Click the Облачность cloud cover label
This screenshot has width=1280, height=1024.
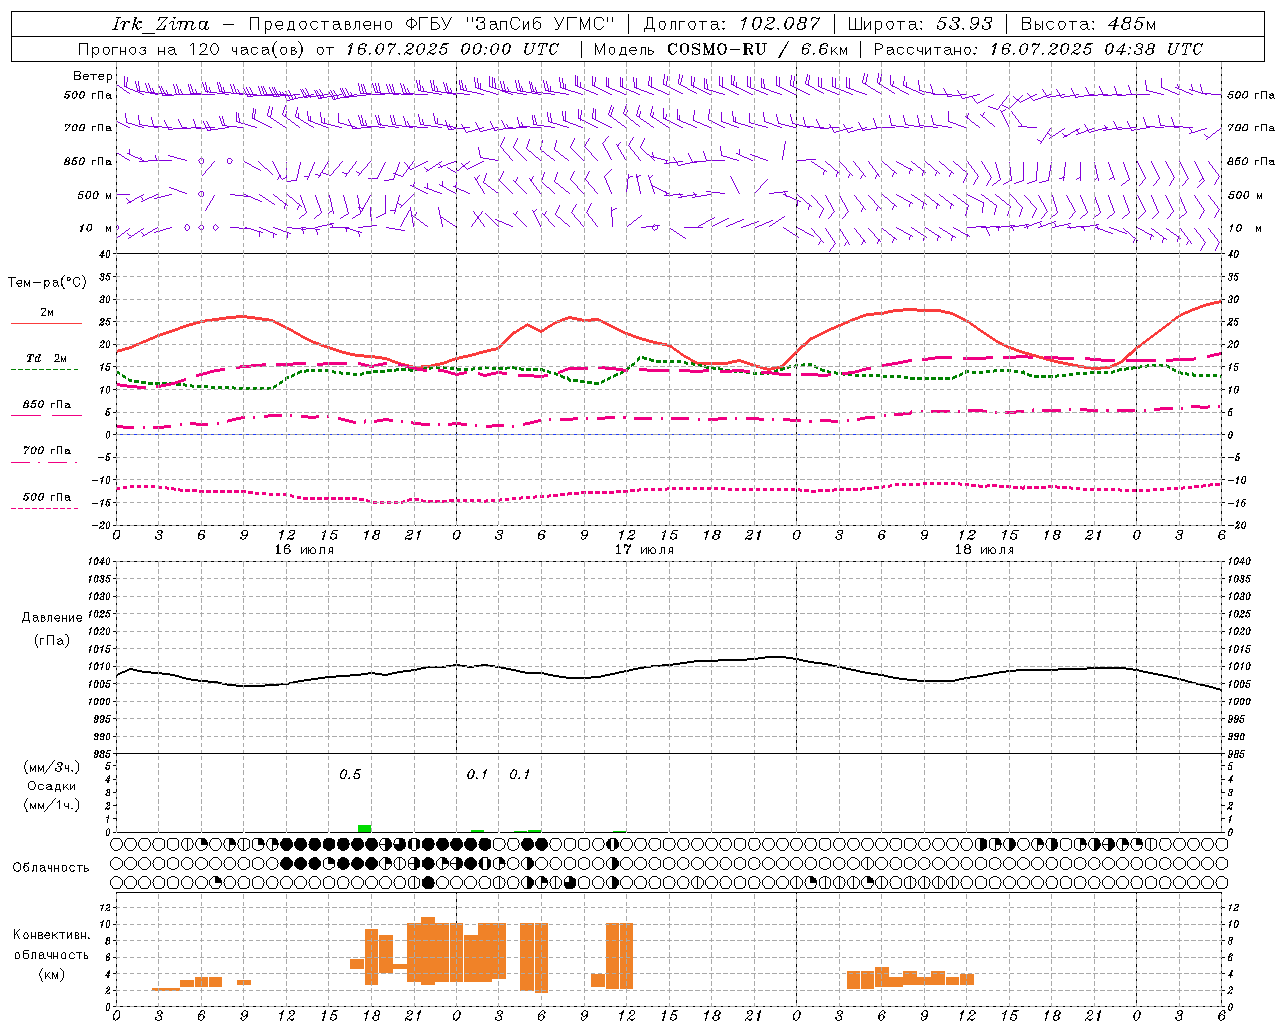click(x=51, y=867)
